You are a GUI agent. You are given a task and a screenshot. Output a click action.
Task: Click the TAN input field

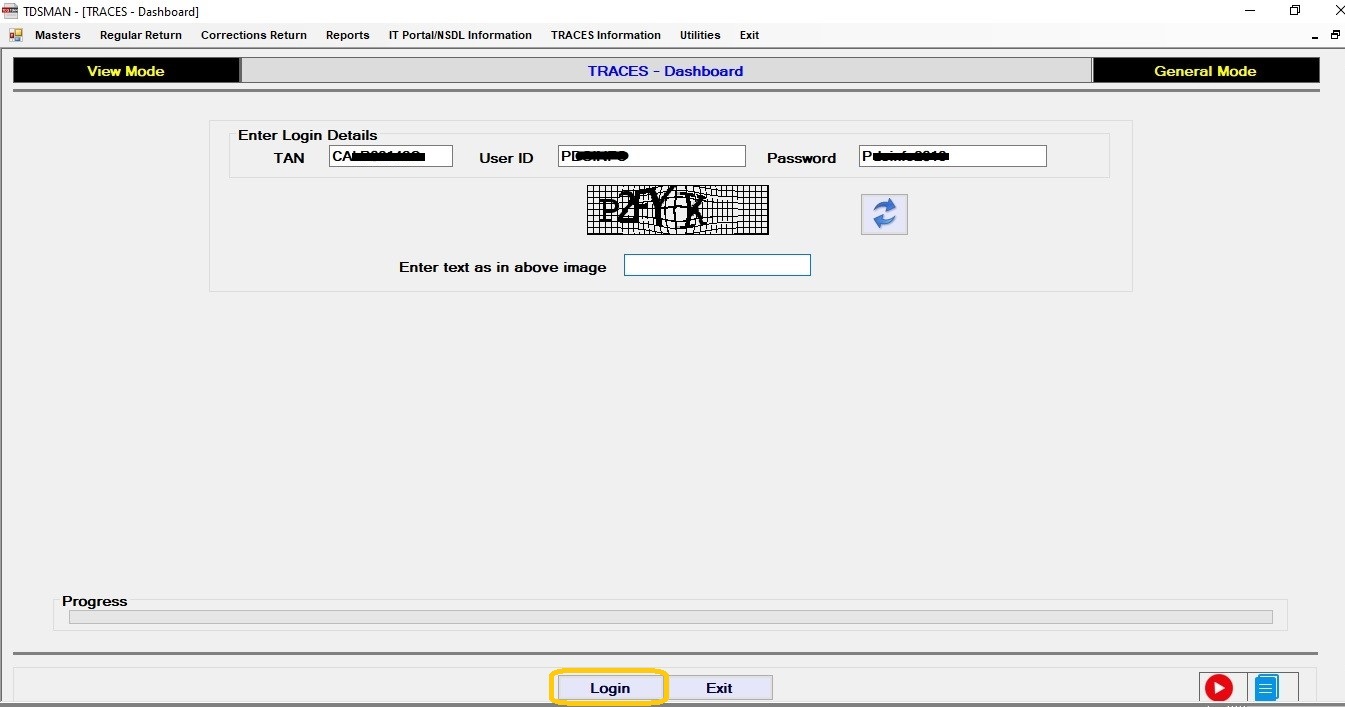[x=390, y=156]
